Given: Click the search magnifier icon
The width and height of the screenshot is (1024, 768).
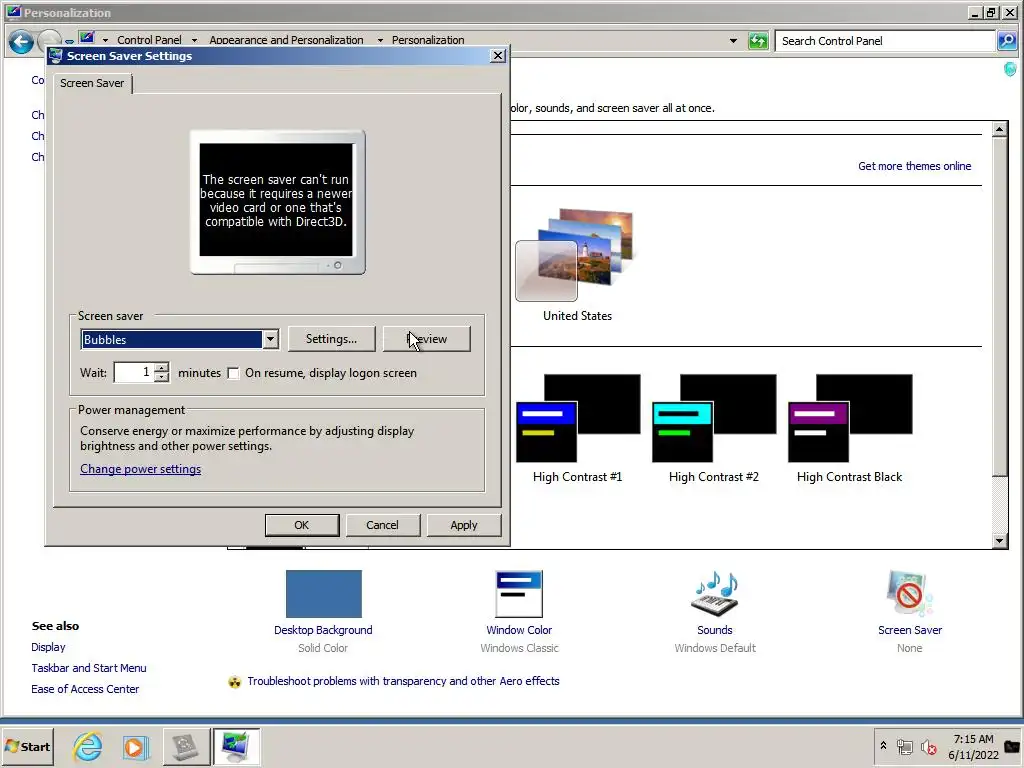Looking at the screenshot, I should click(1007, 41).
